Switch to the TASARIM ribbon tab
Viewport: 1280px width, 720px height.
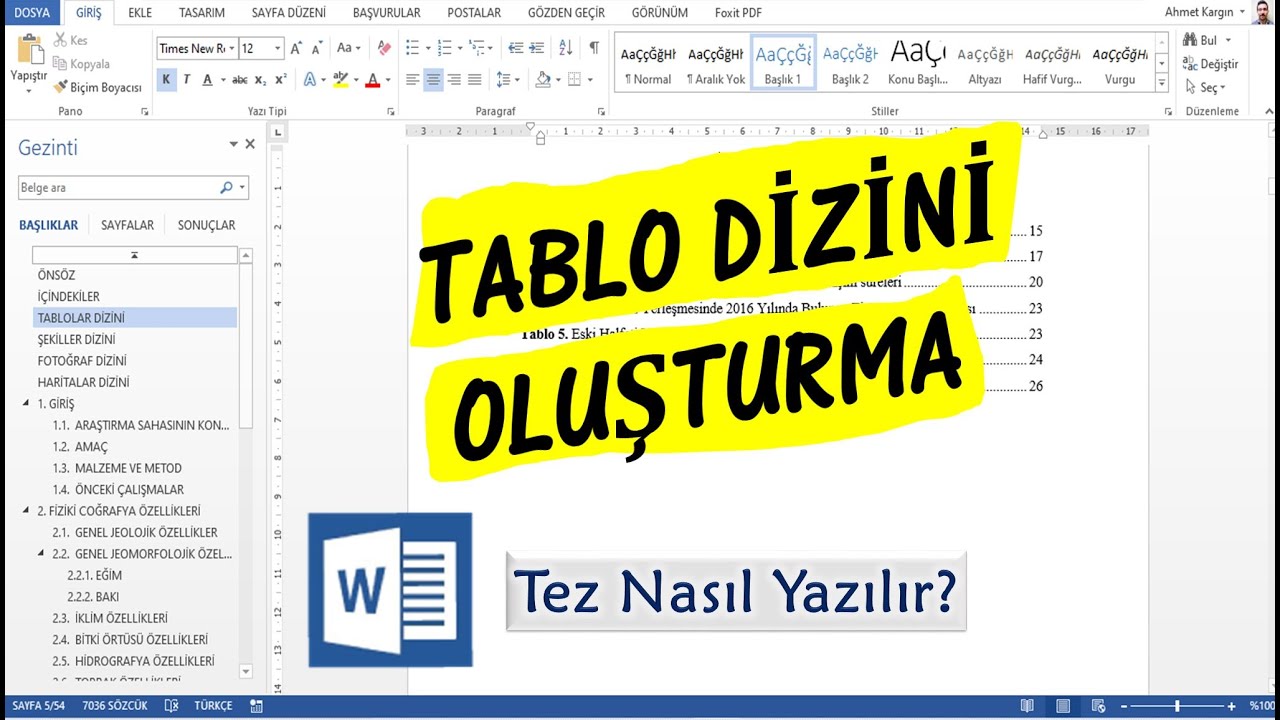click(202, 13)
